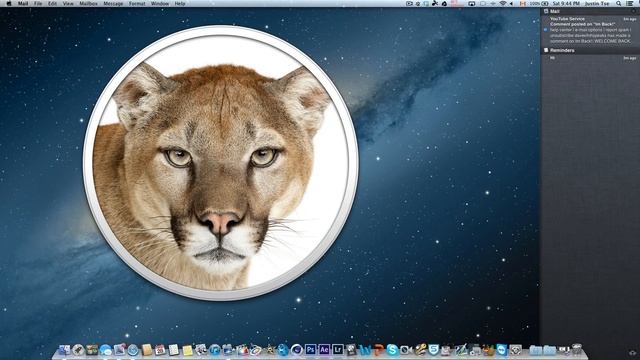
Task: Open the Mail application menu
Action: tap(23, 3)
